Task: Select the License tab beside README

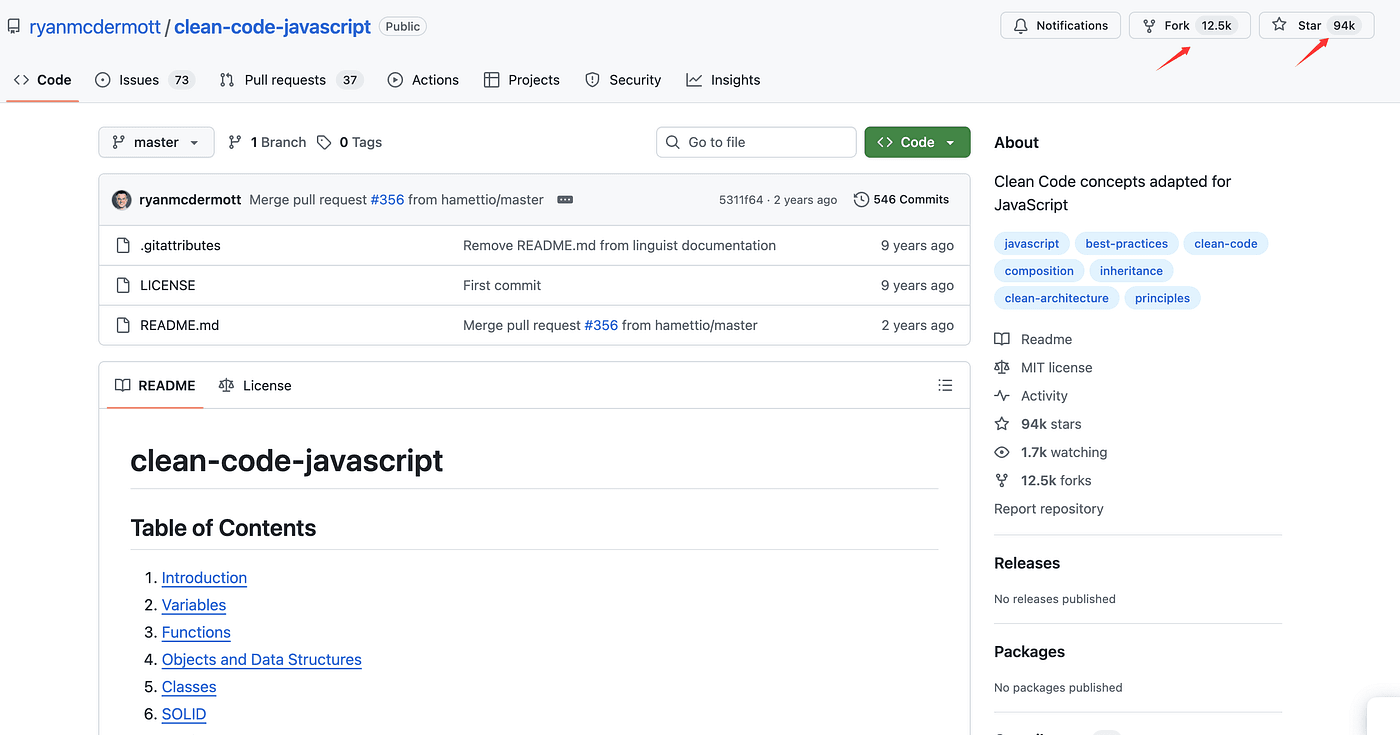Action: [x=255, y=385]
